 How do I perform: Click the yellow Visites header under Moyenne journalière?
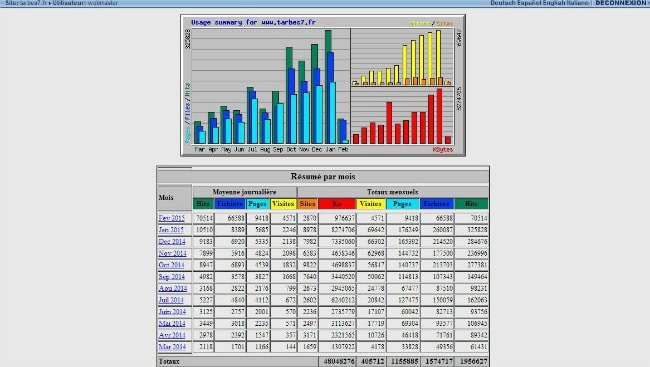click(283, 204)
